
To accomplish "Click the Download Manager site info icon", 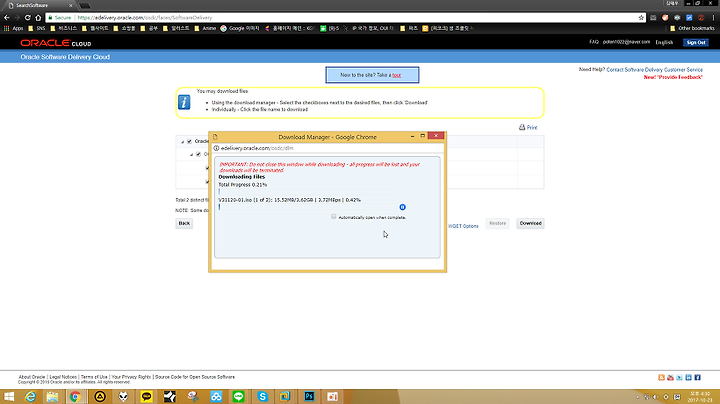I will click(216, 148).
